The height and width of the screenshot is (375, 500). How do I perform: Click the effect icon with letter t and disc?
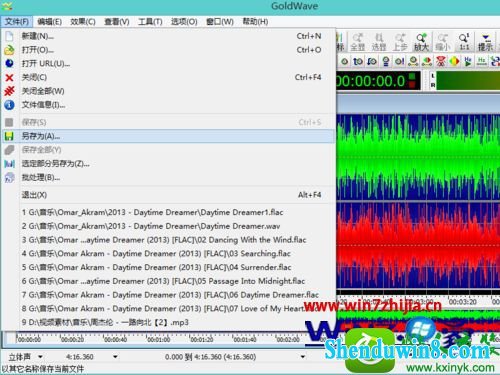coord(358,61)
